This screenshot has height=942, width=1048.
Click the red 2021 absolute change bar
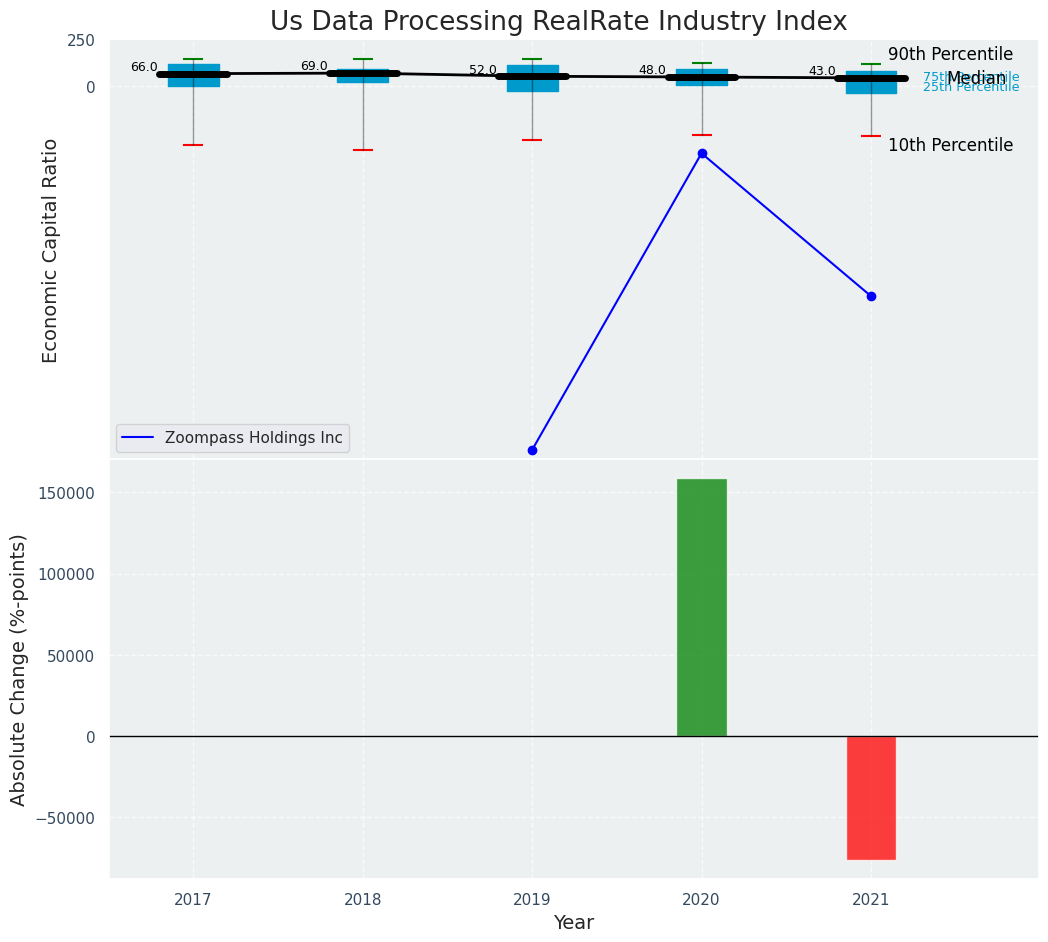pyautogui.click(x=871, y=797)
